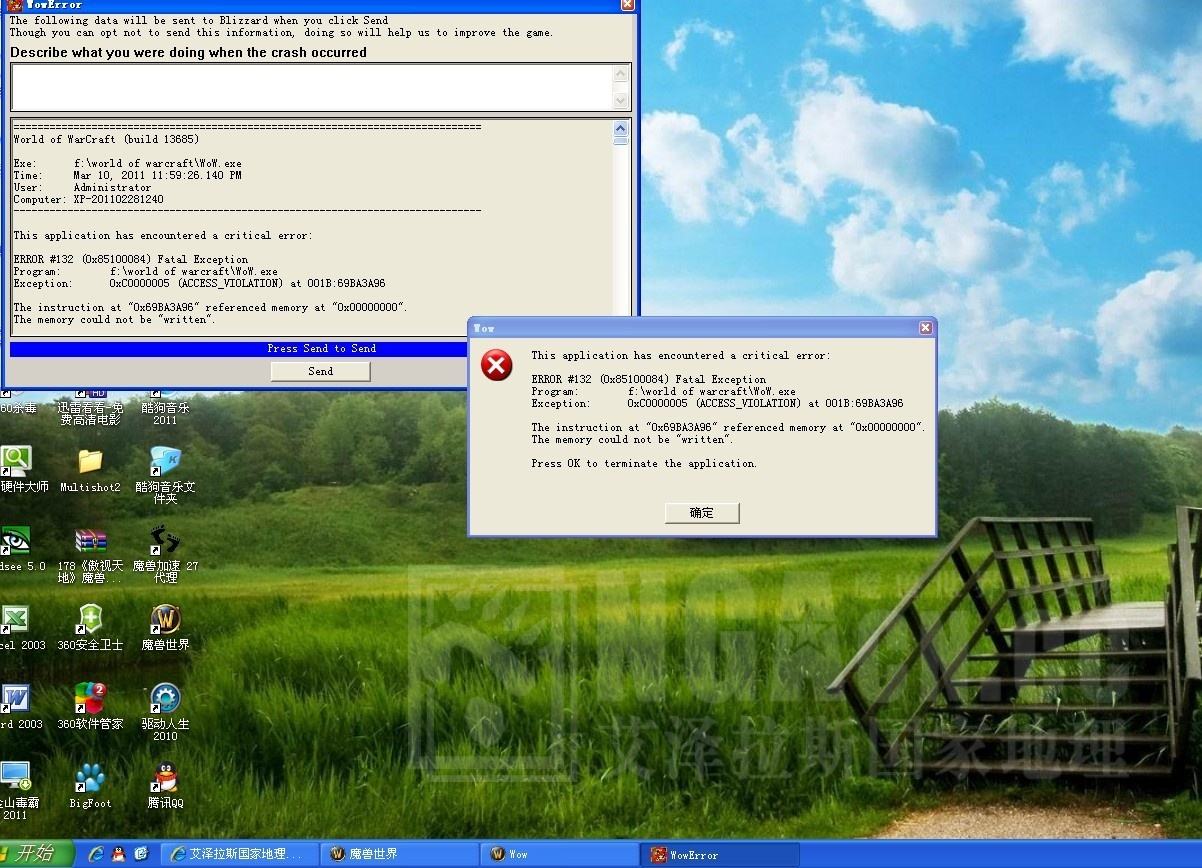1202x868 pixels.
Task: Open 魔兽加速 27代理 desktop shortcut
Action: (165, 555)
